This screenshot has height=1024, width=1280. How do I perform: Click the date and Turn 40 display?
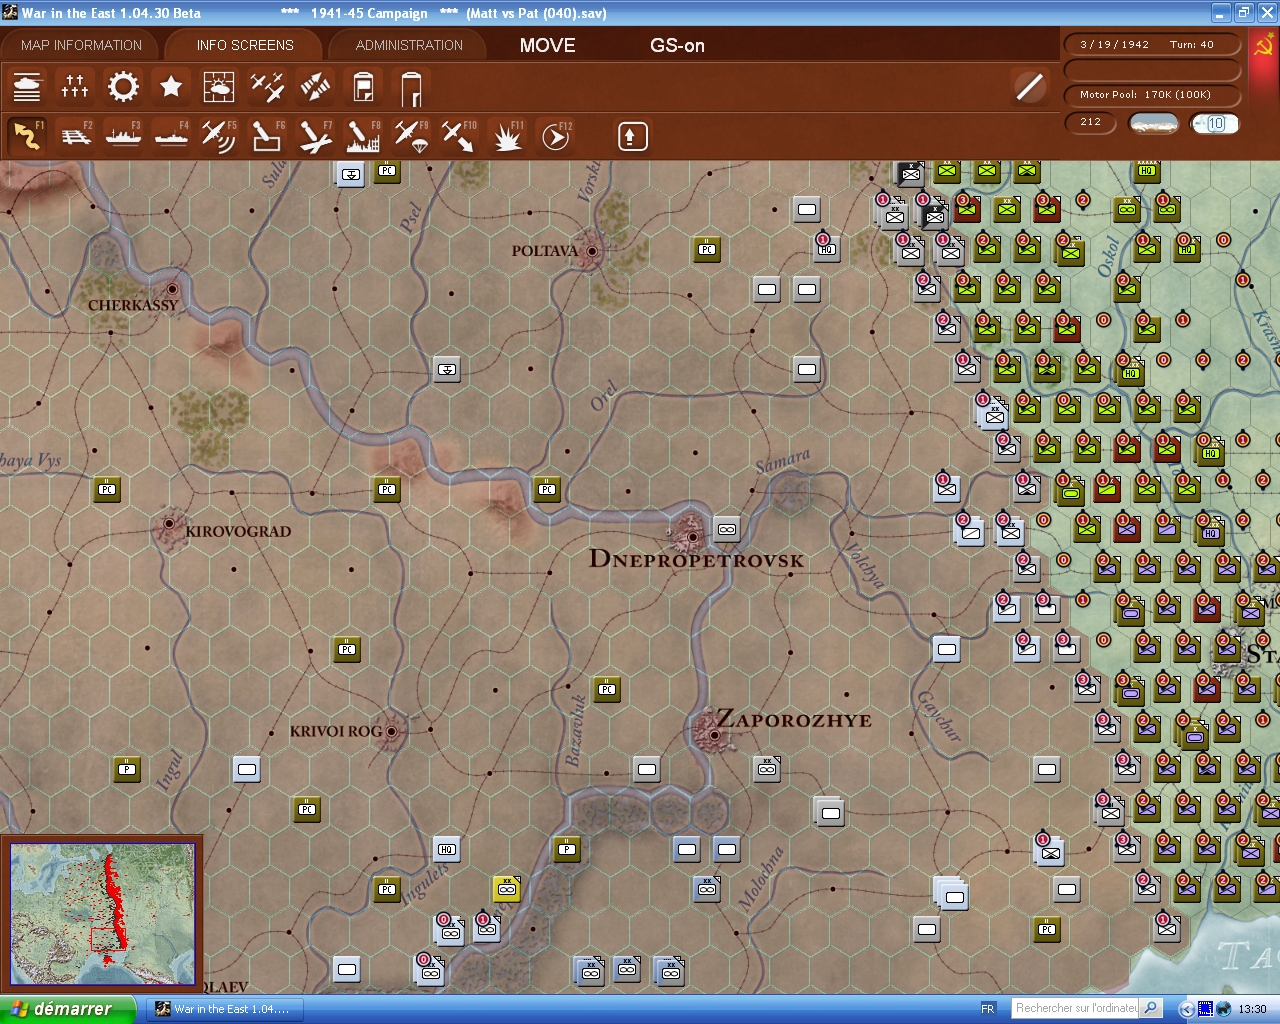point(1152,44)
